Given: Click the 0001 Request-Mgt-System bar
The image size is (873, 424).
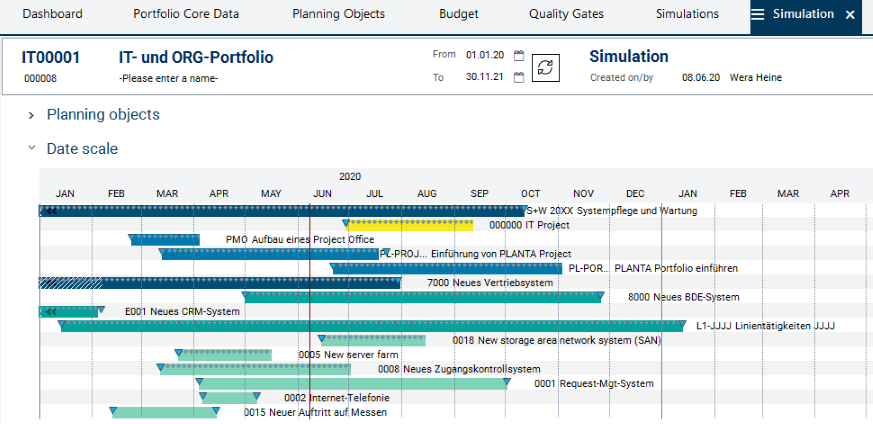Looking at the screenshot, I should pos(353,384).
